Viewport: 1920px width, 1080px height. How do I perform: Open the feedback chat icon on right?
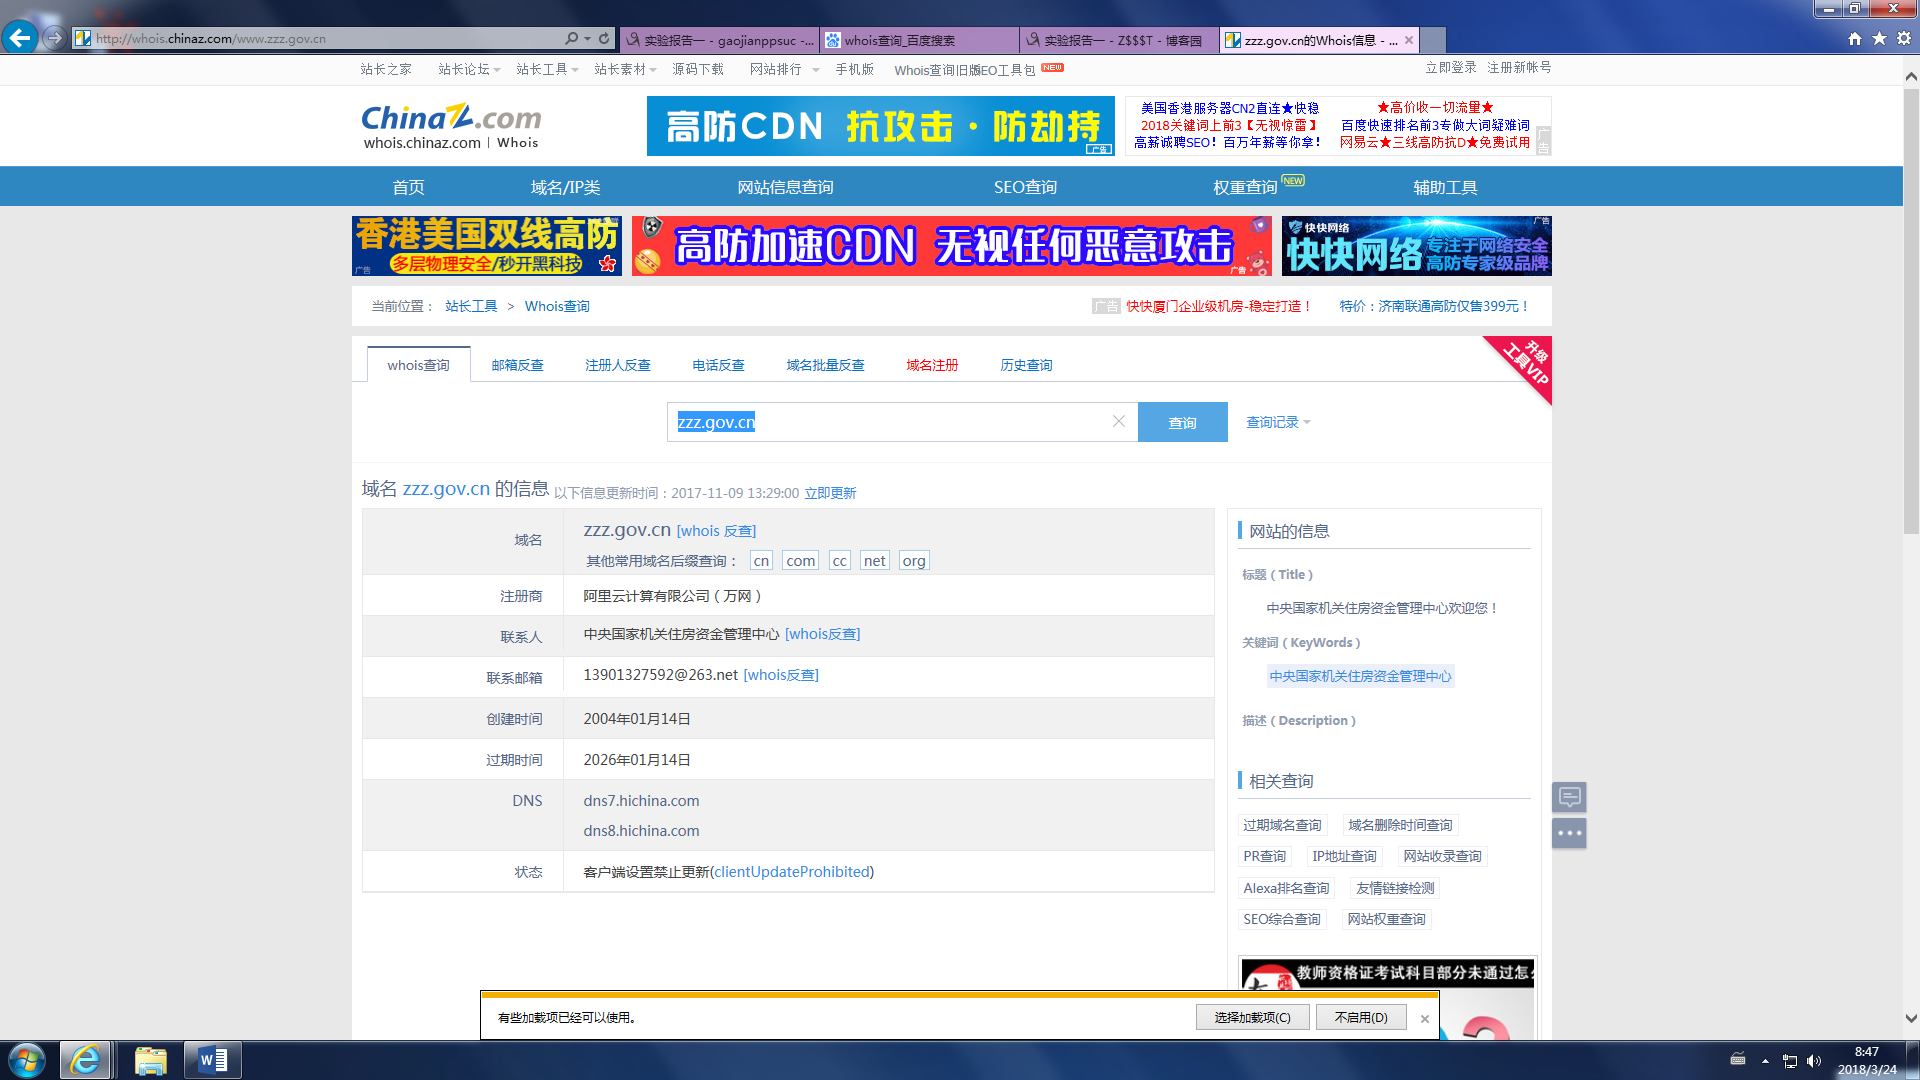[x=1569, y=797]
